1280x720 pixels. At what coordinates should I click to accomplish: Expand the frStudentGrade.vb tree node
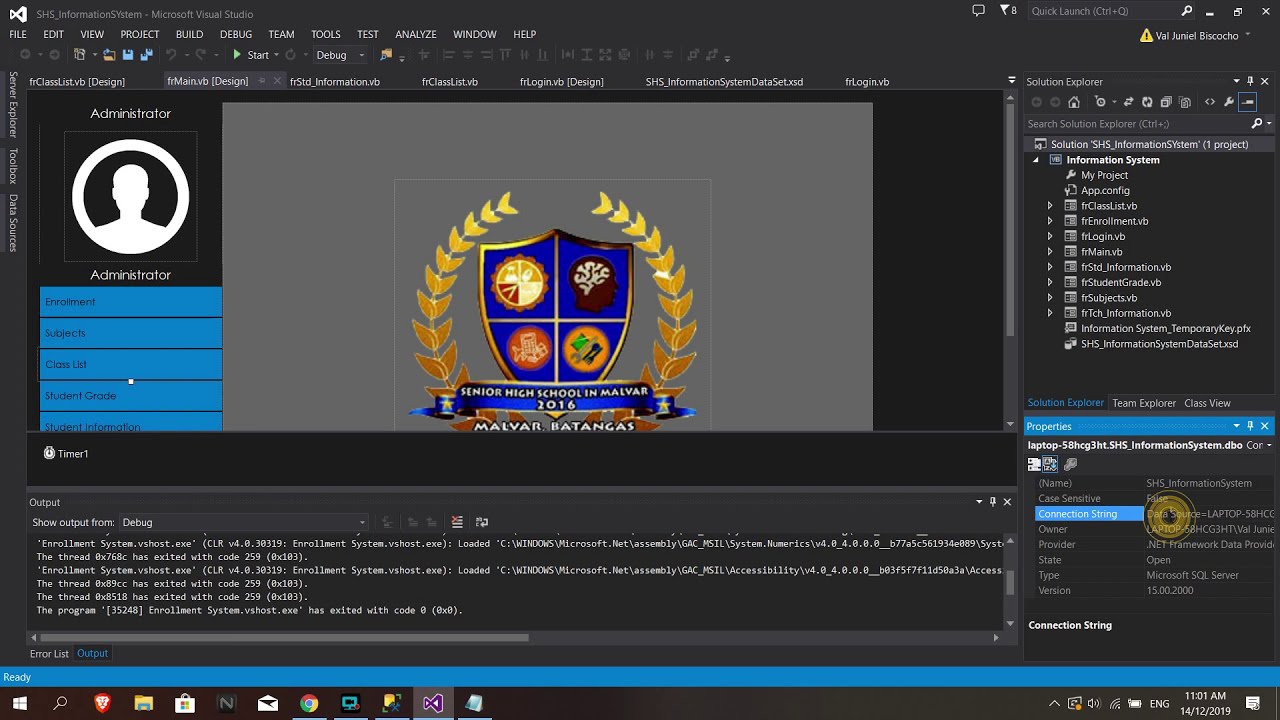pyautogui.click(x=1050, y=283)
